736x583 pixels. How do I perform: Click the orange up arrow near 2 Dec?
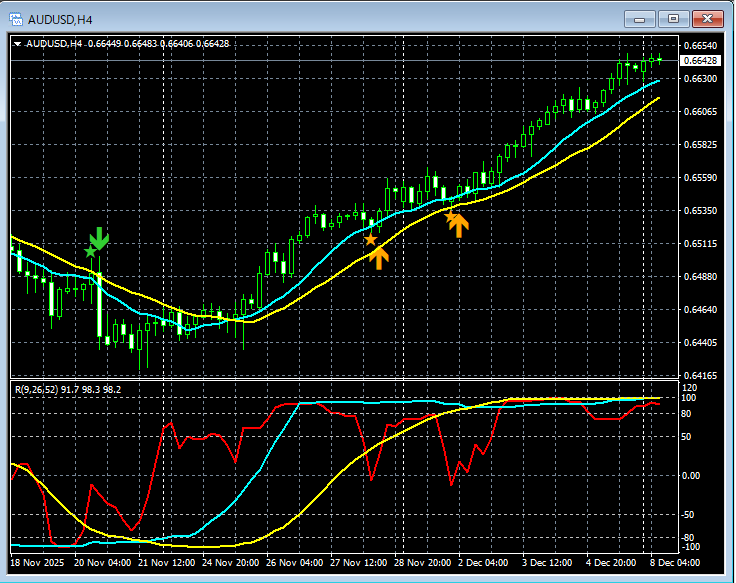(458, 224)
